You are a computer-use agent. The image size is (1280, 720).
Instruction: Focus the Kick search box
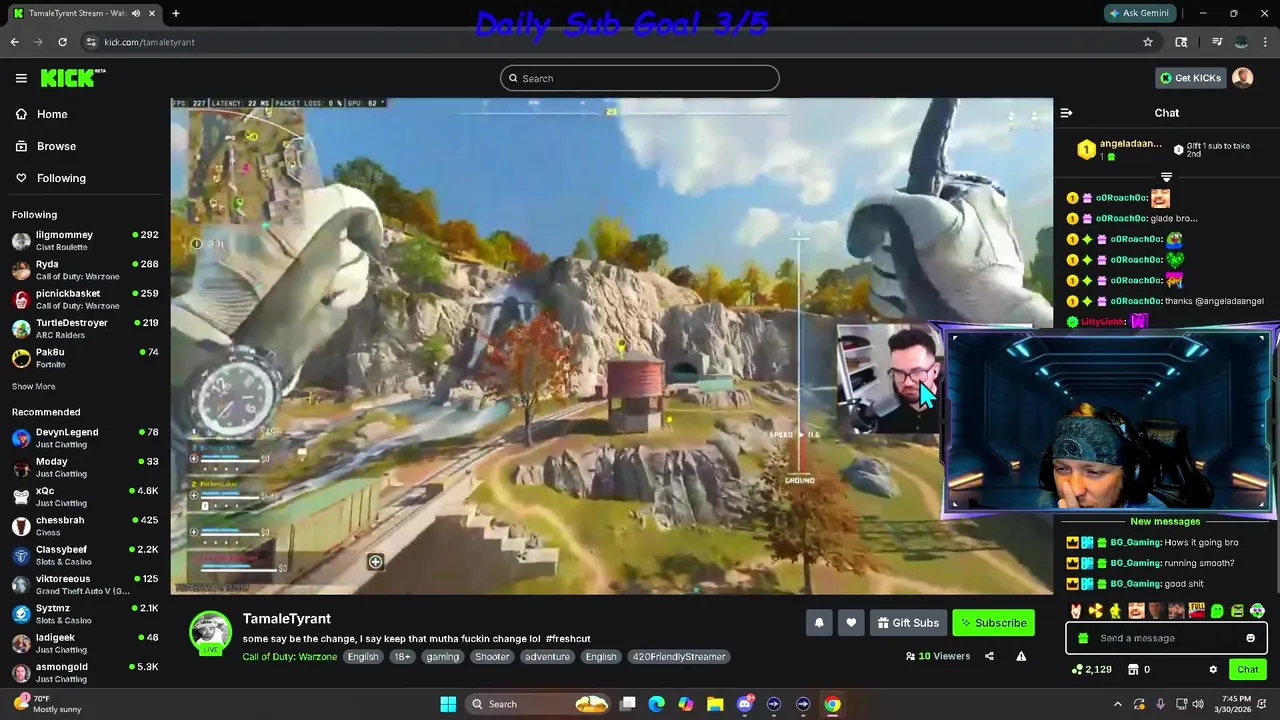(x=640, y=78)
